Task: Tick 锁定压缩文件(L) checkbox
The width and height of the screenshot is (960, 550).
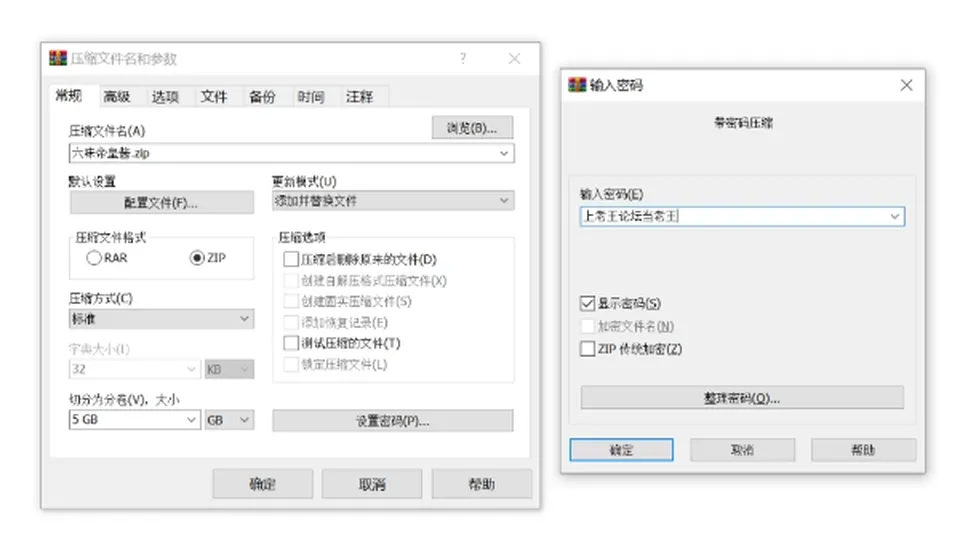Action: [x=291, y=364]
